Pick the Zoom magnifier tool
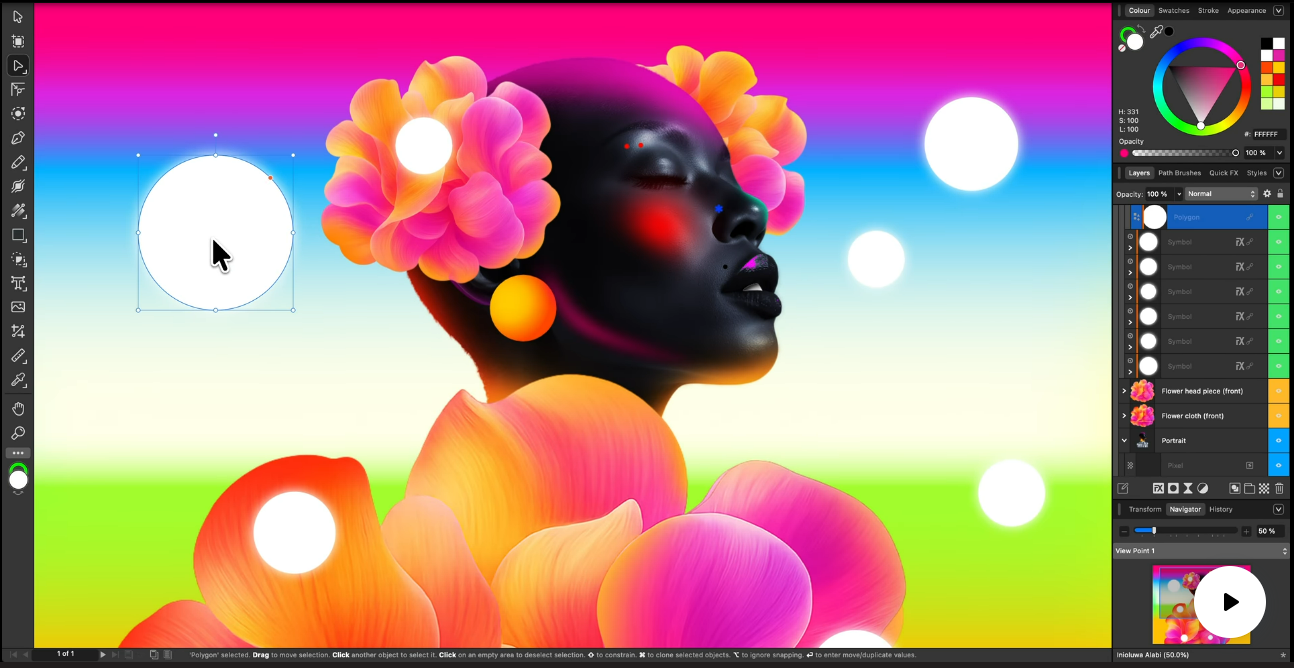Screen dimensions: 1294x668 point(18,433)
